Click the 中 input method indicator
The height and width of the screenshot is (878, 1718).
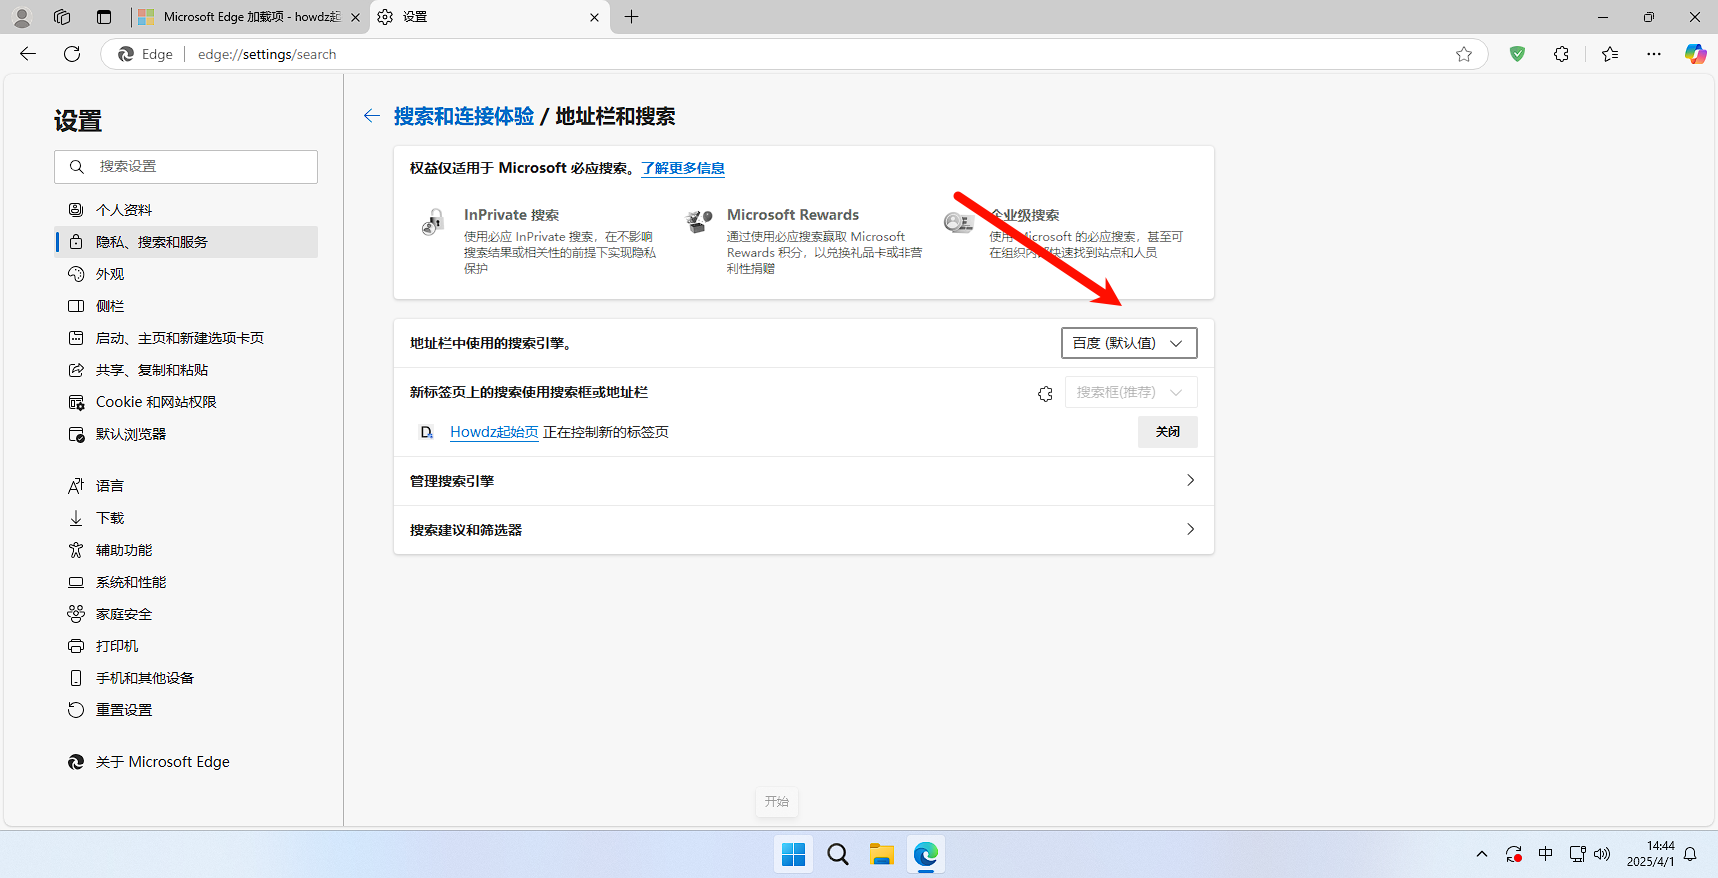coord(1546,854)
